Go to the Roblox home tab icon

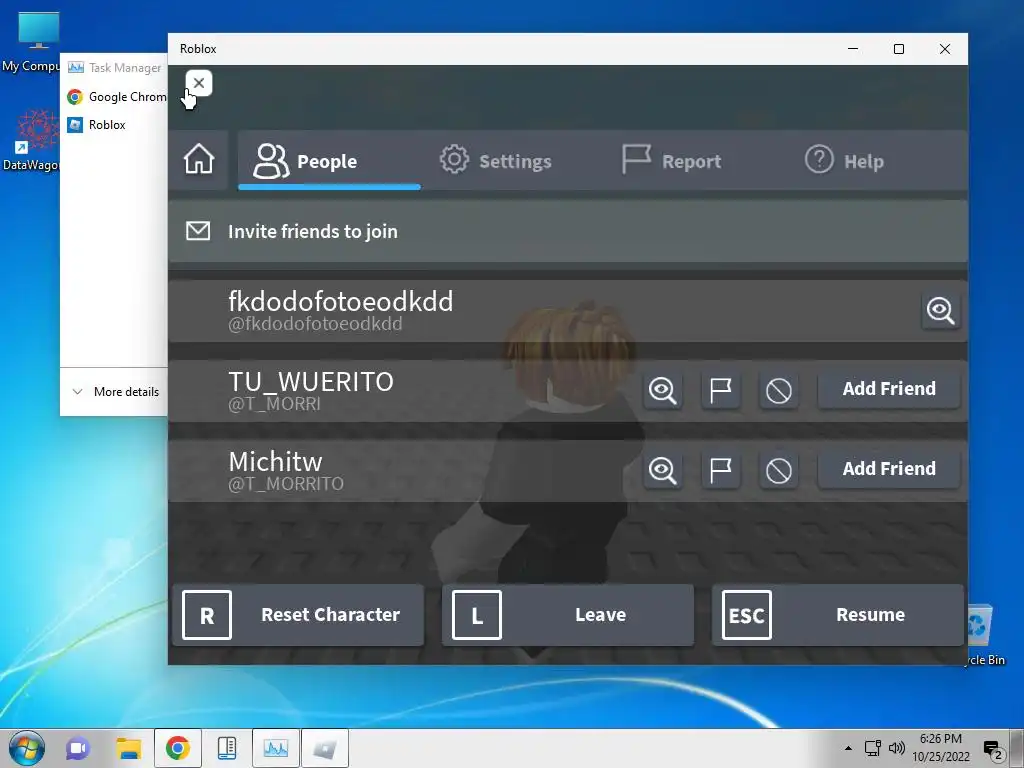click(199, 159)
